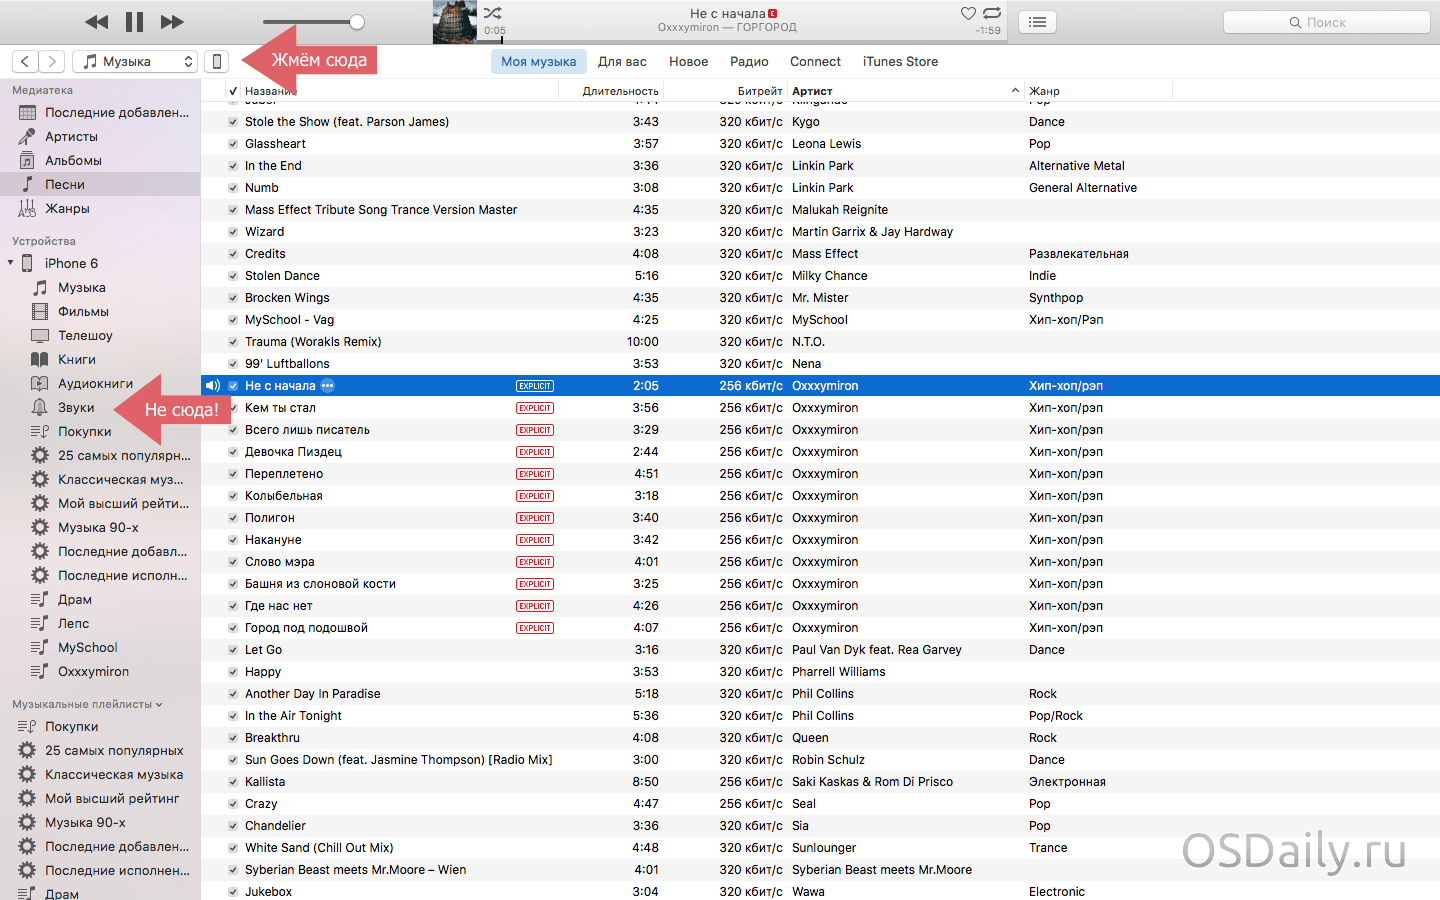Toggle the repeat icon in player
Viewport: 1440px width, 900px height.
[x=992, y=13]
